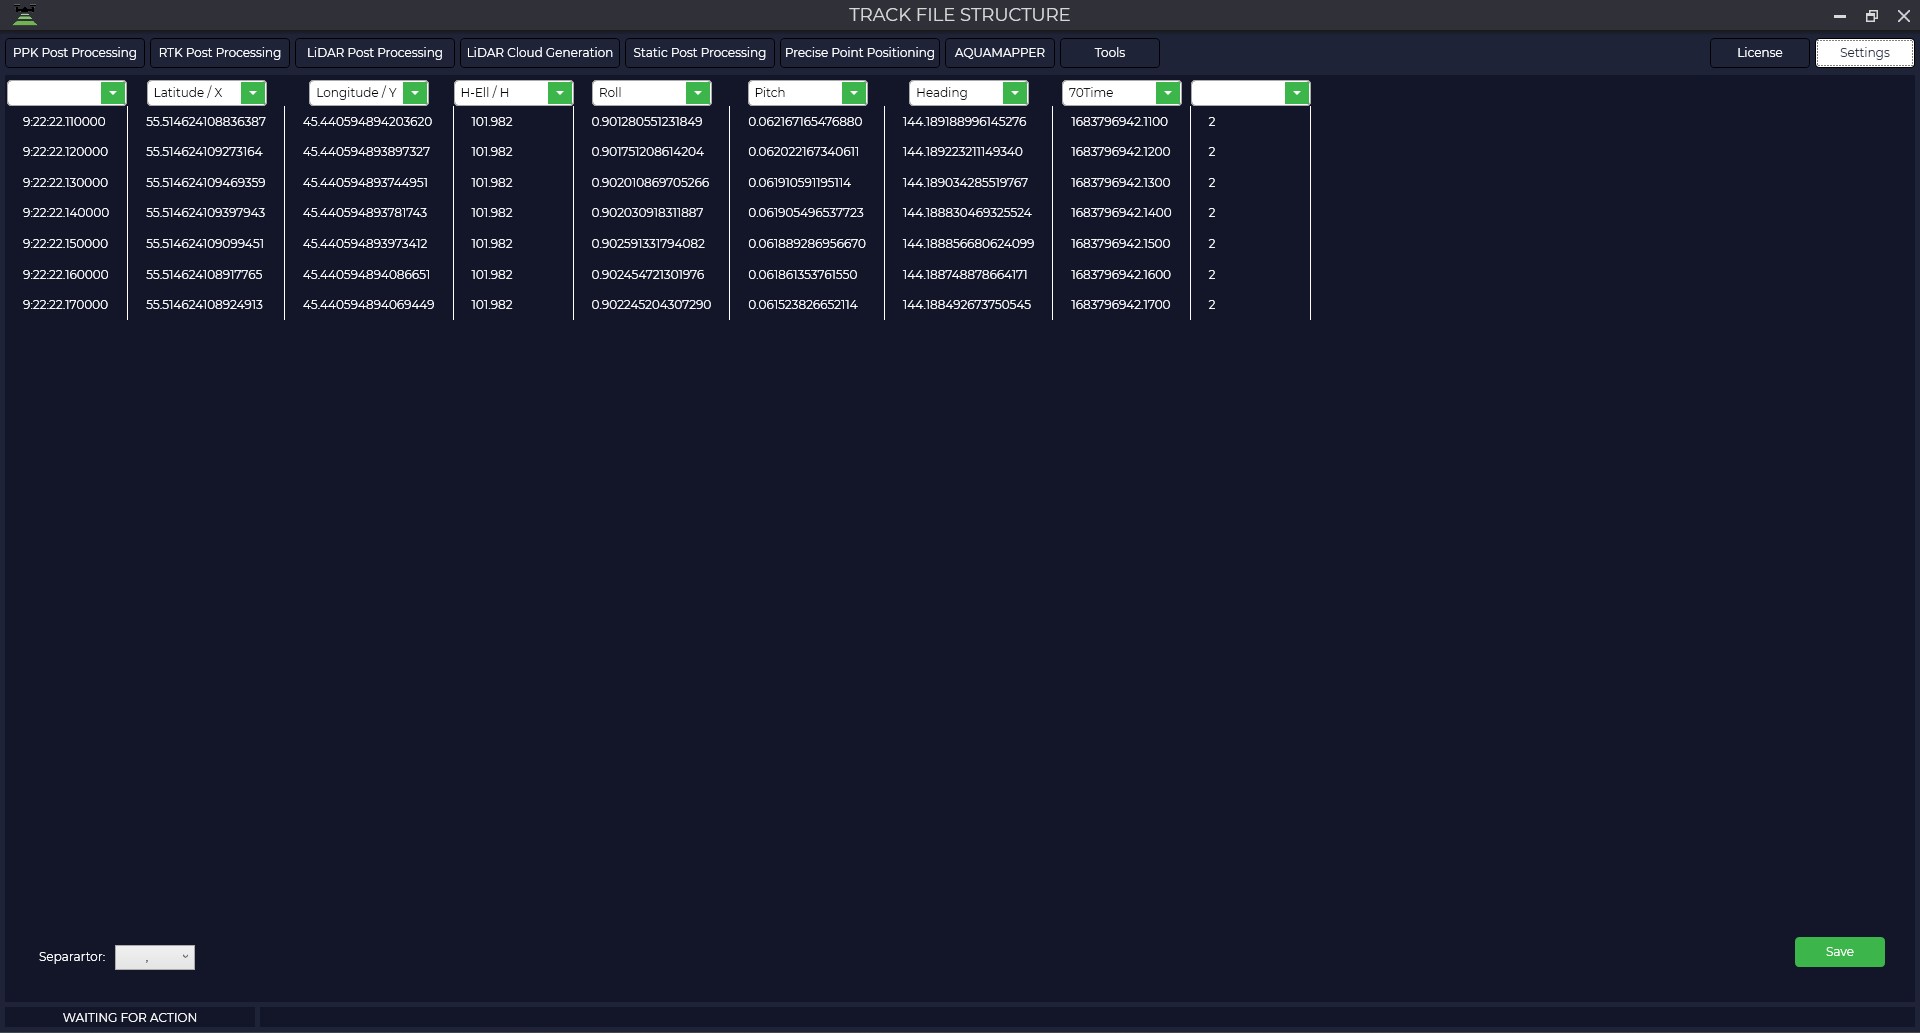The width and height of the screenshot is (1920, 1033).
Task: Open the first unnamed column dropdown
Action: point(113,93)
